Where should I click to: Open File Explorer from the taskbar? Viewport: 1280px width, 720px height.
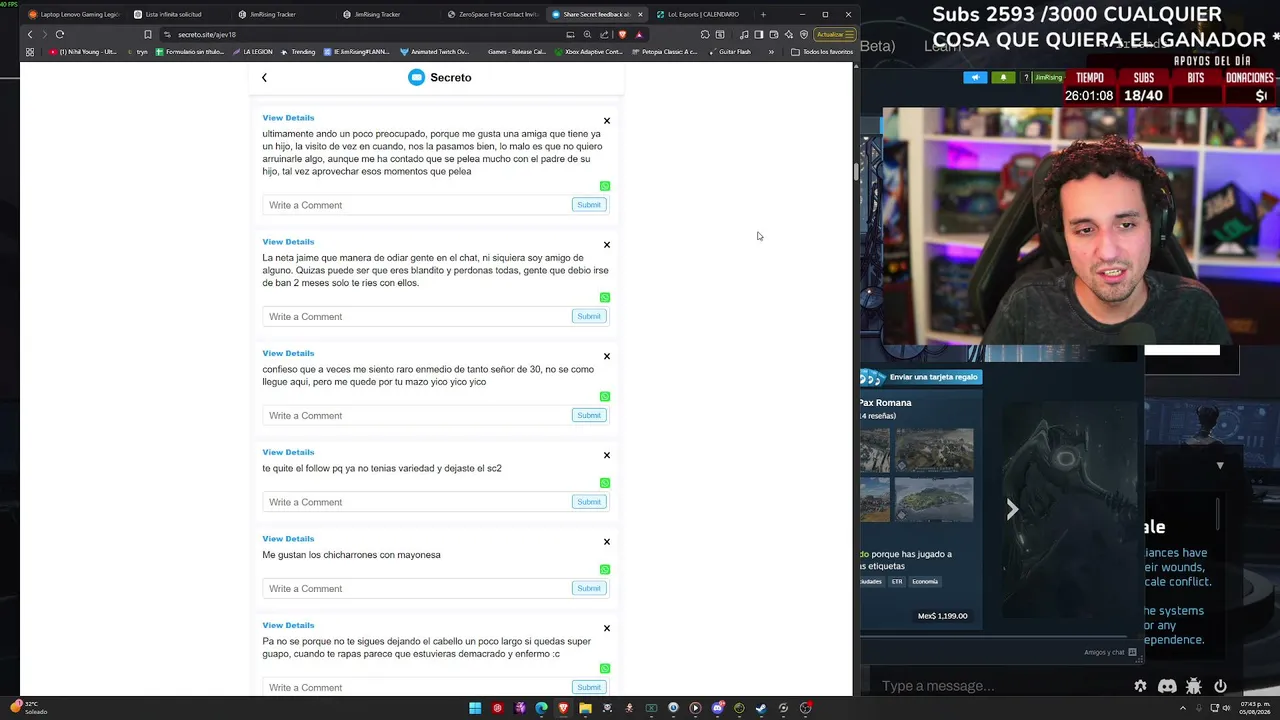[x=585, y=708]
